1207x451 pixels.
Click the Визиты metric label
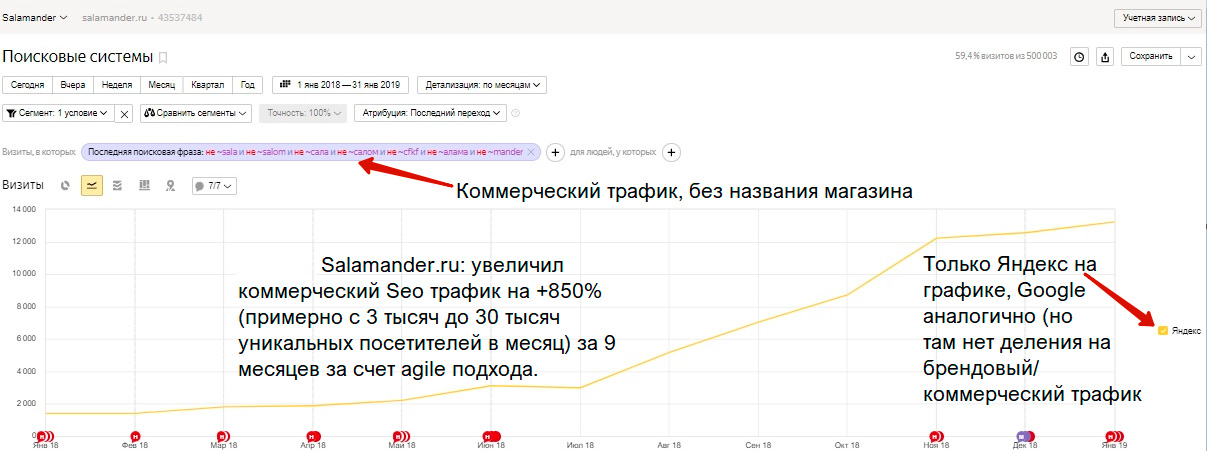tap(23, 185)
